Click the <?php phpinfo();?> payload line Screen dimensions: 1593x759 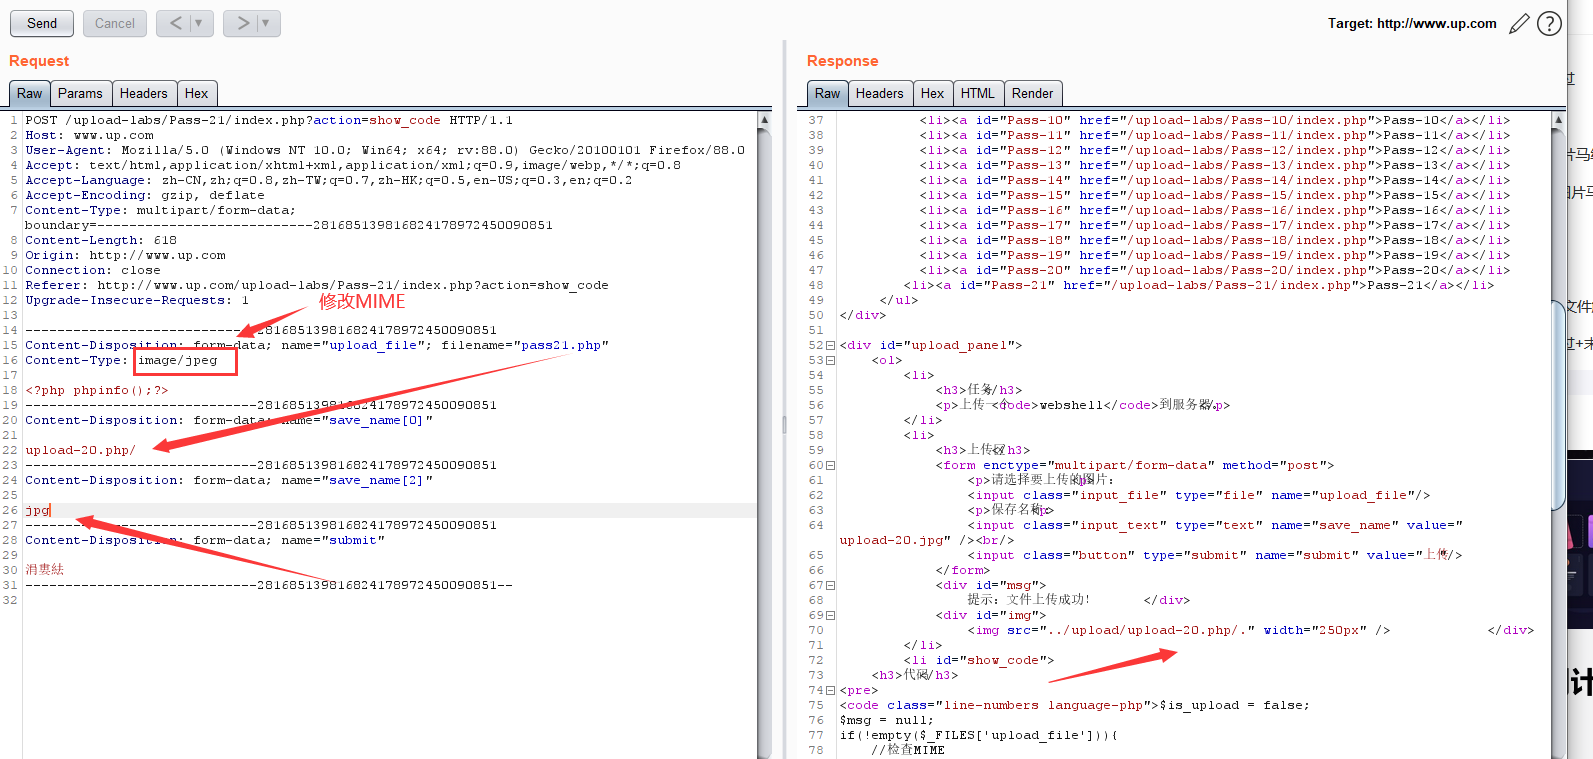click(97, 390)
